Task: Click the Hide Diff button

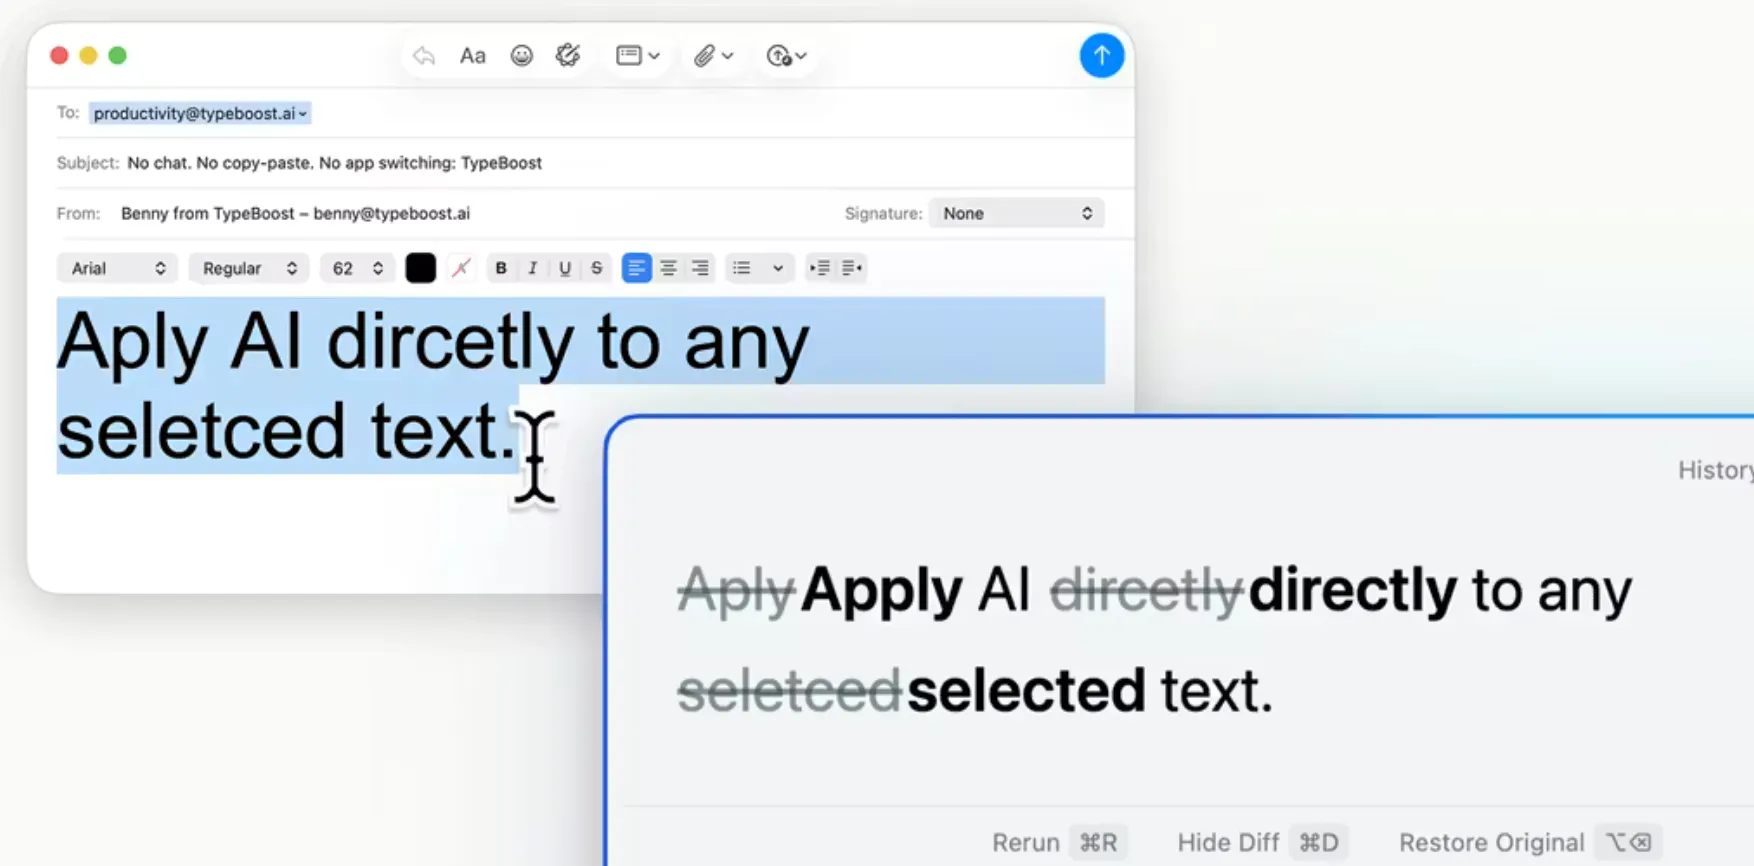Action: click(1263, 842)
